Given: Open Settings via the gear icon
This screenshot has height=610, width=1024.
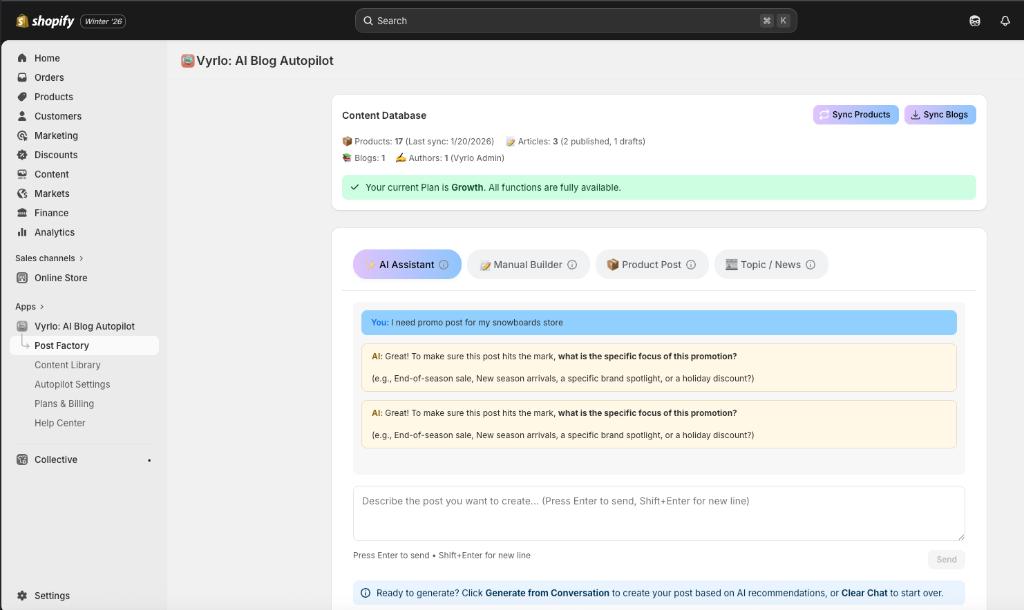Looking at the screenshot, I should coord(22,596).
